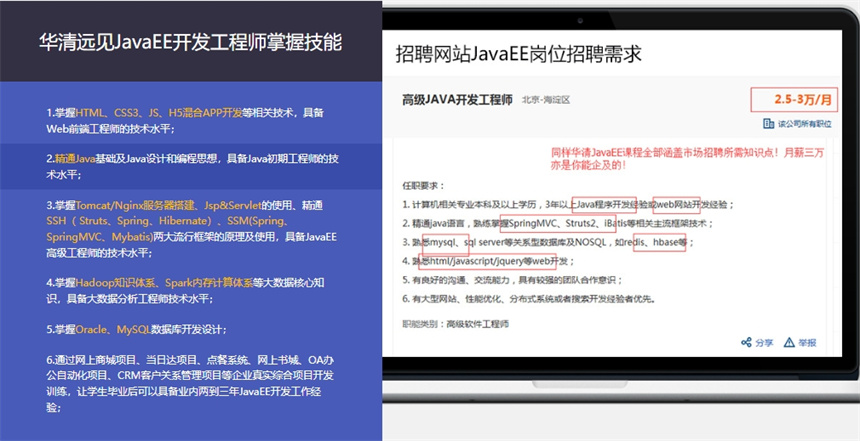860x441 pixels.
Task: Click the 分享 link
Action: (x=764, y=343)
